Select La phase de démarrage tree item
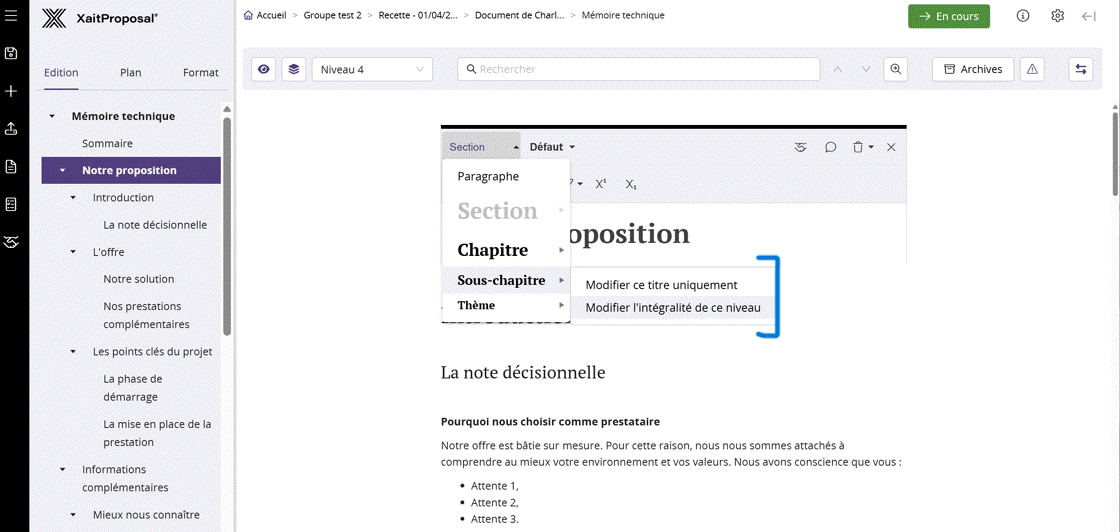 click(x=133, y=388)
